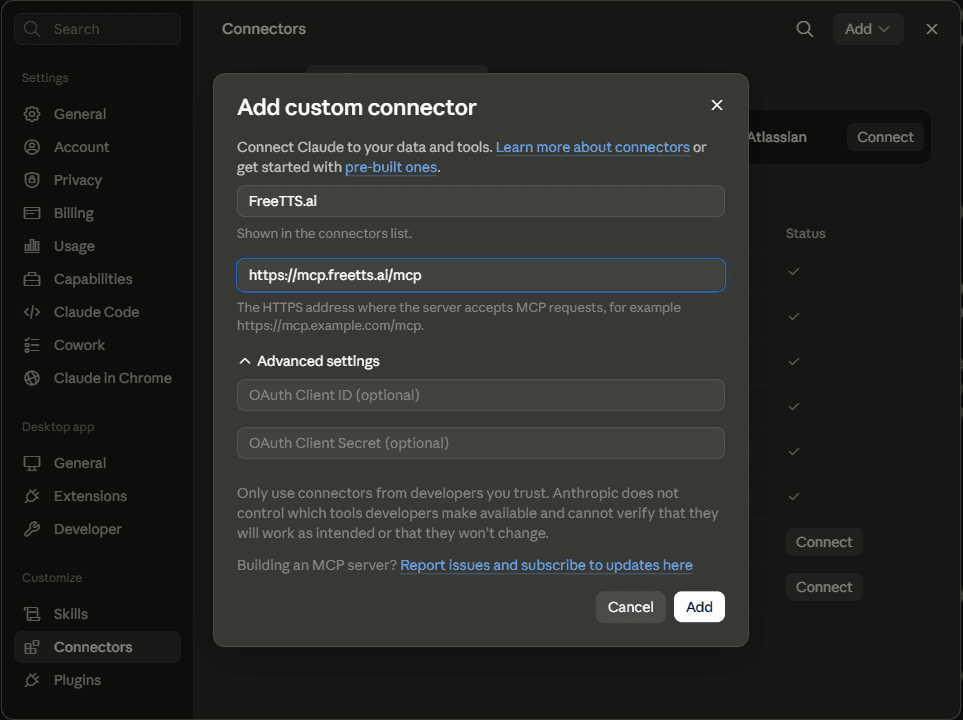Click the URL field with https://mcp.freetts.ai/mcp

click(480, 275)
